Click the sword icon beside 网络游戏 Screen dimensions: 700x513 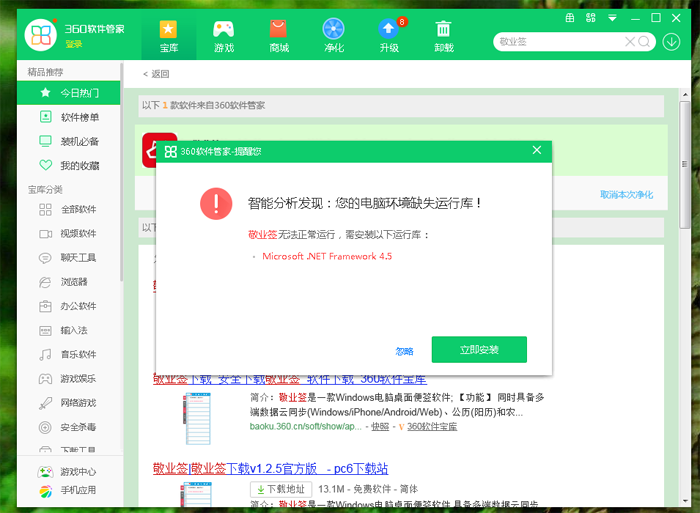[x=45, y=403]
